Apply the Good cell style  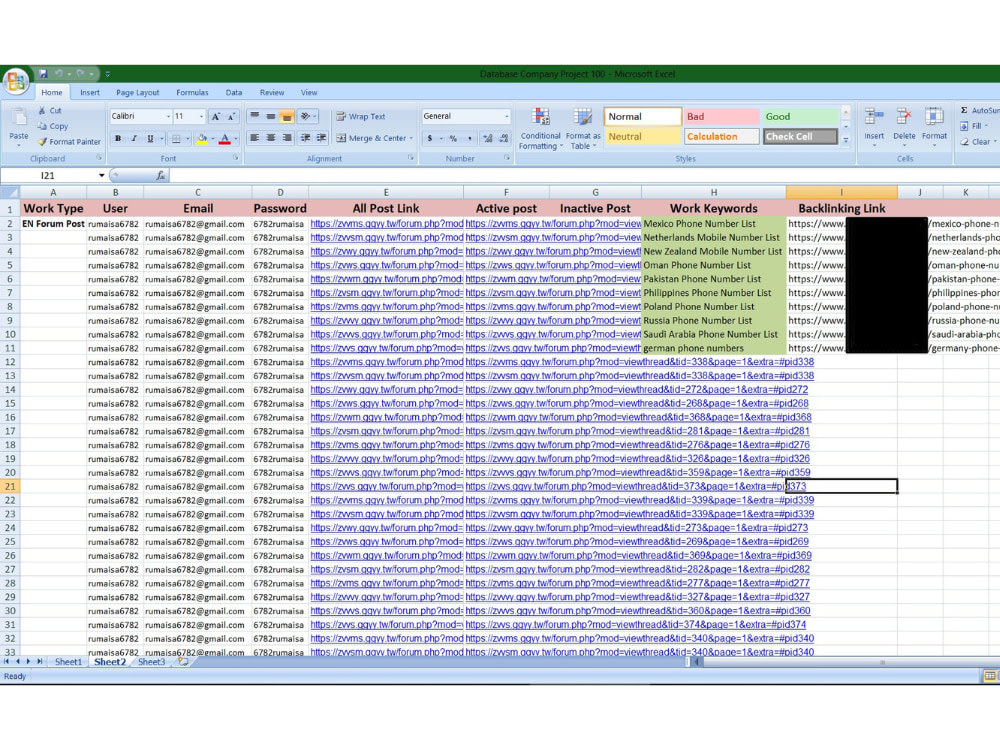(800, 116)
